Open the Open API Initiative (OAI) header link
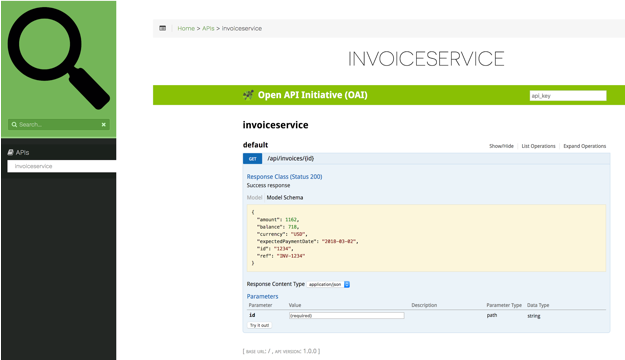Viewport: 625px width, 360px height. (312, 95)
